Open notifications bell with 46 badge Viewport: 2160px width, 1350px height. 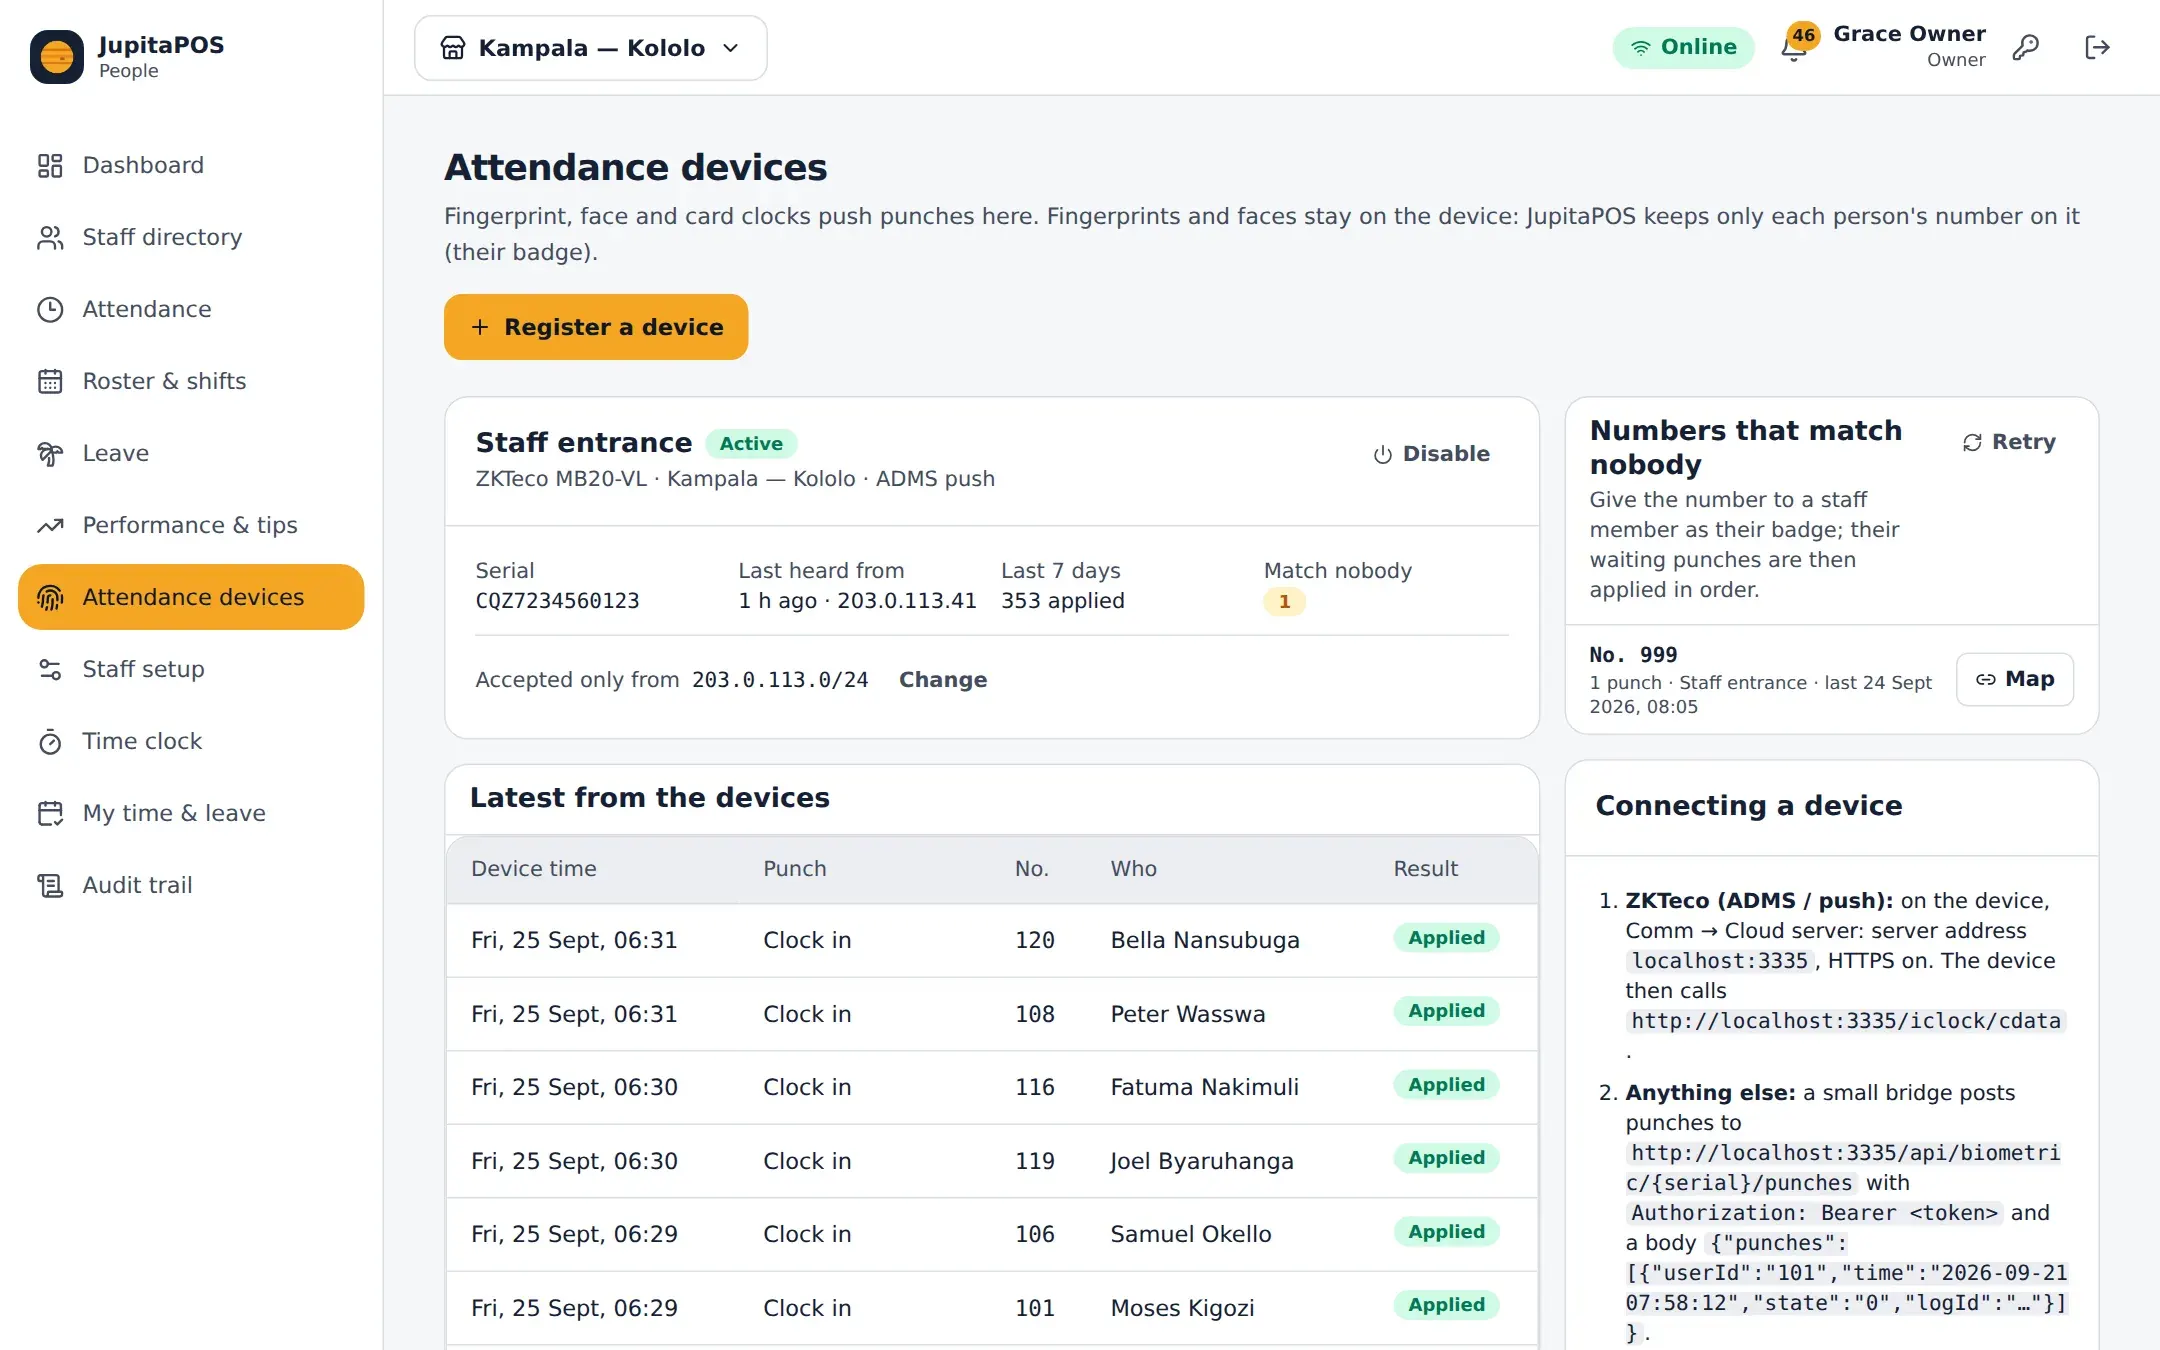tap(1794, 47)
